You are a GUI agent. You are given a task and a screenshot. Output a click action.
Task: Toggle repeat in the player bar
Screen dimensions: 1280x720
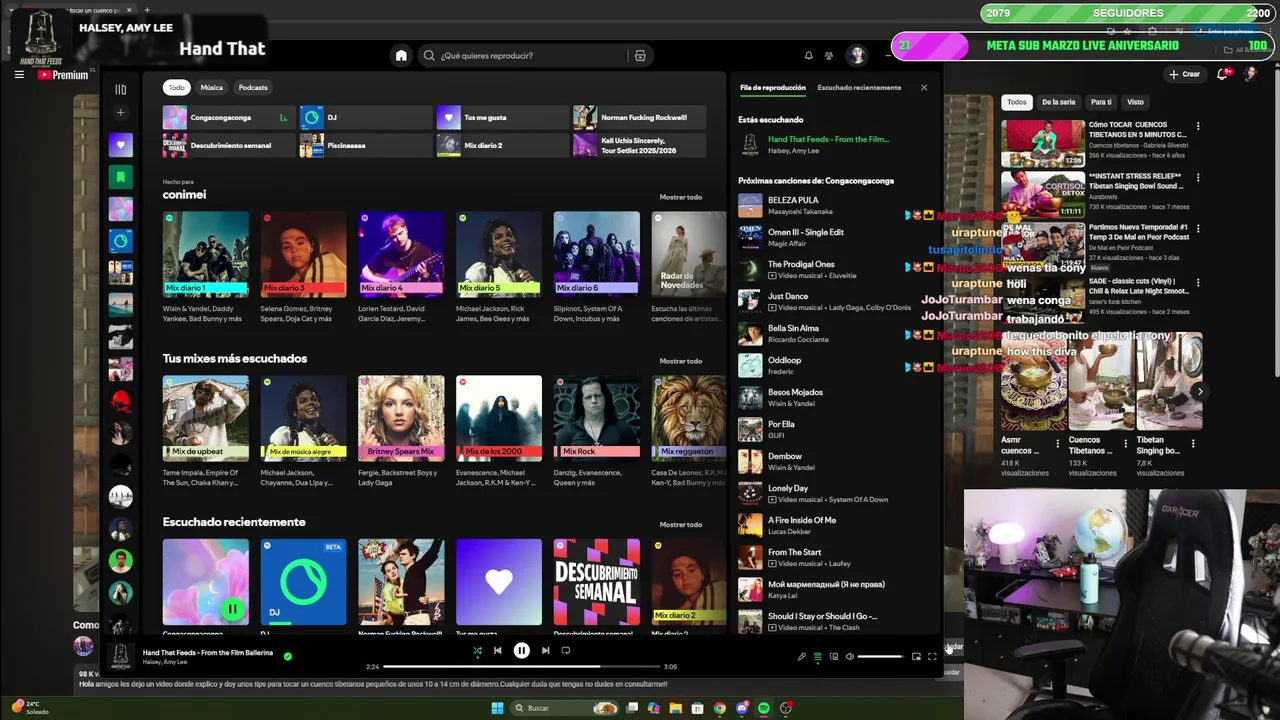click(x=565, y=651)
